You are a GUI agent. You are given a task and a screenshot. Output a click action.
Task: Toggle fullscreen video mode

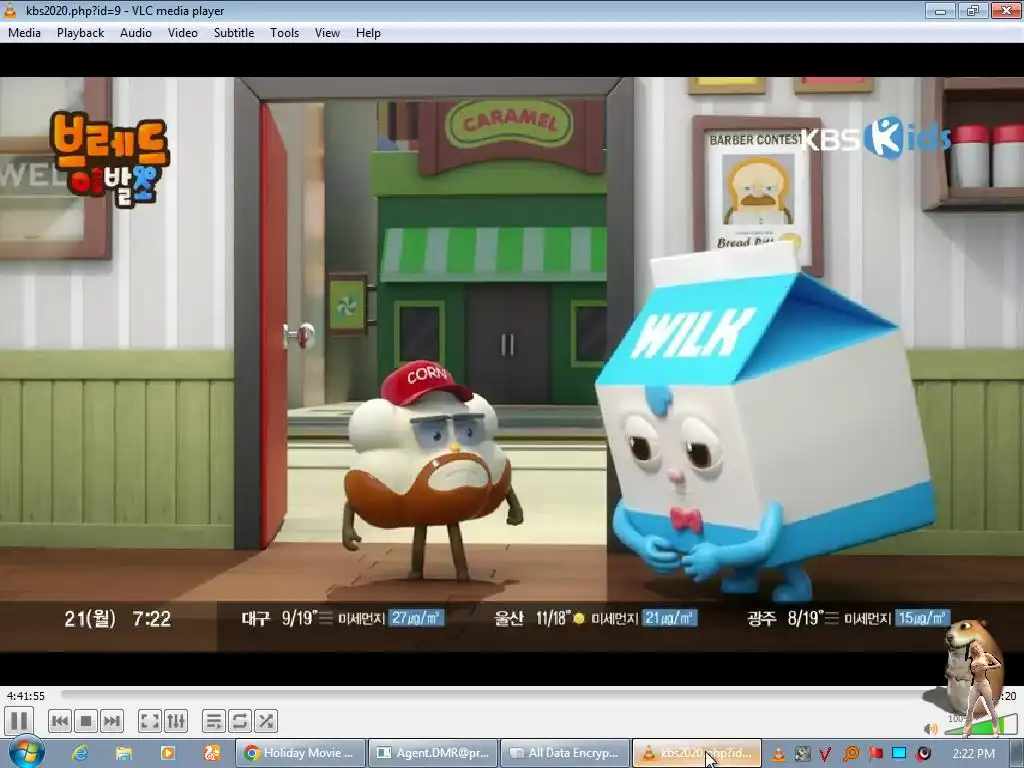[x=150, y=721]
